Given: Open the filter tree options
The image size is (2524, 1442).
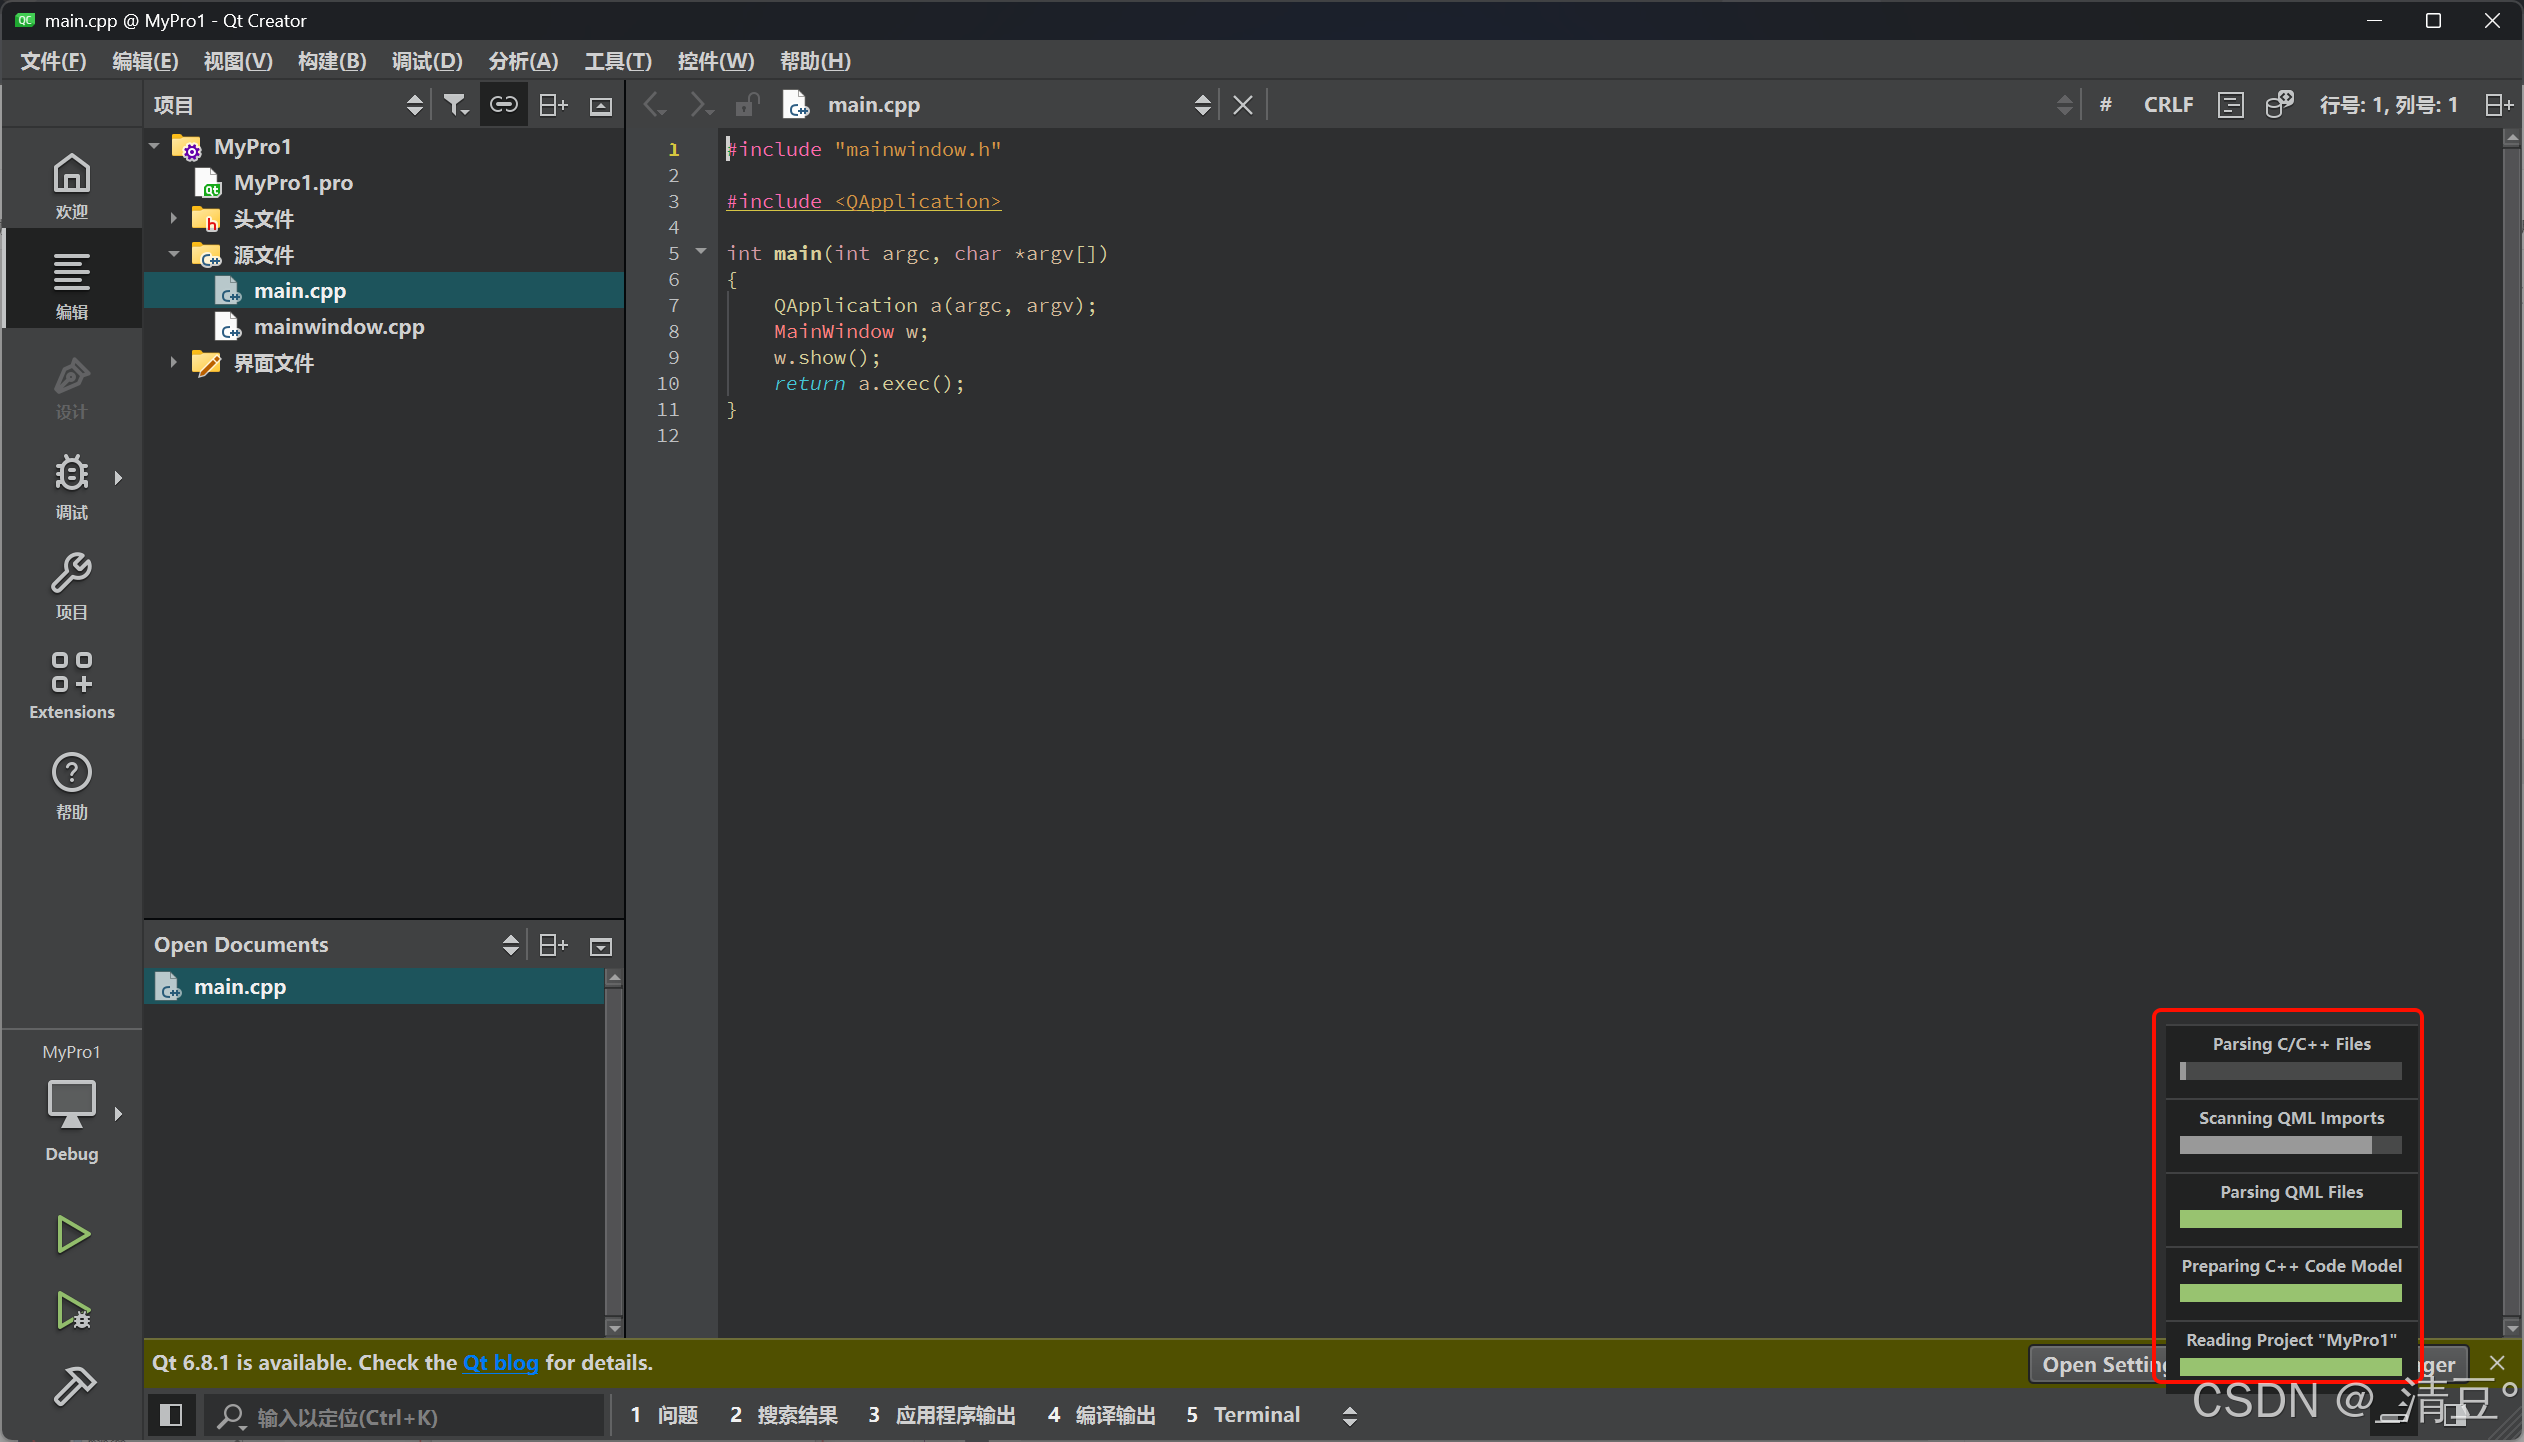Looking at the screenshot, I should point(456,105).
